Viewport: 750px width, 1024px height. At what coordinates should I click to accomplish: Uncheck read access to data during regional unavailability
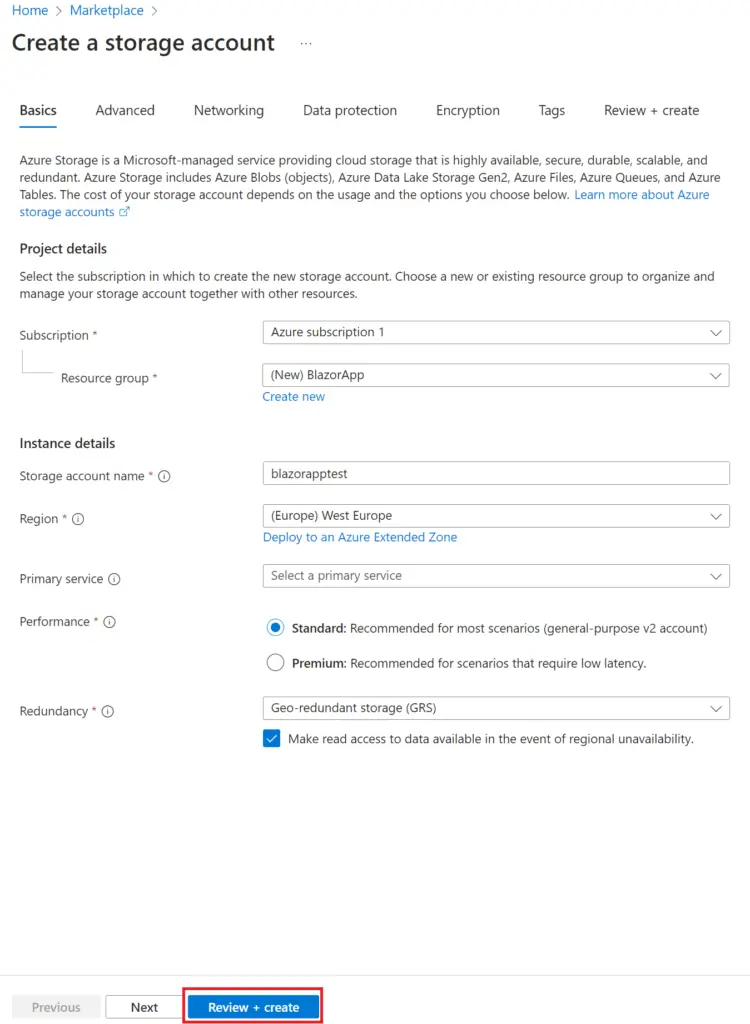pyautogui.click(x=271, y=738)
